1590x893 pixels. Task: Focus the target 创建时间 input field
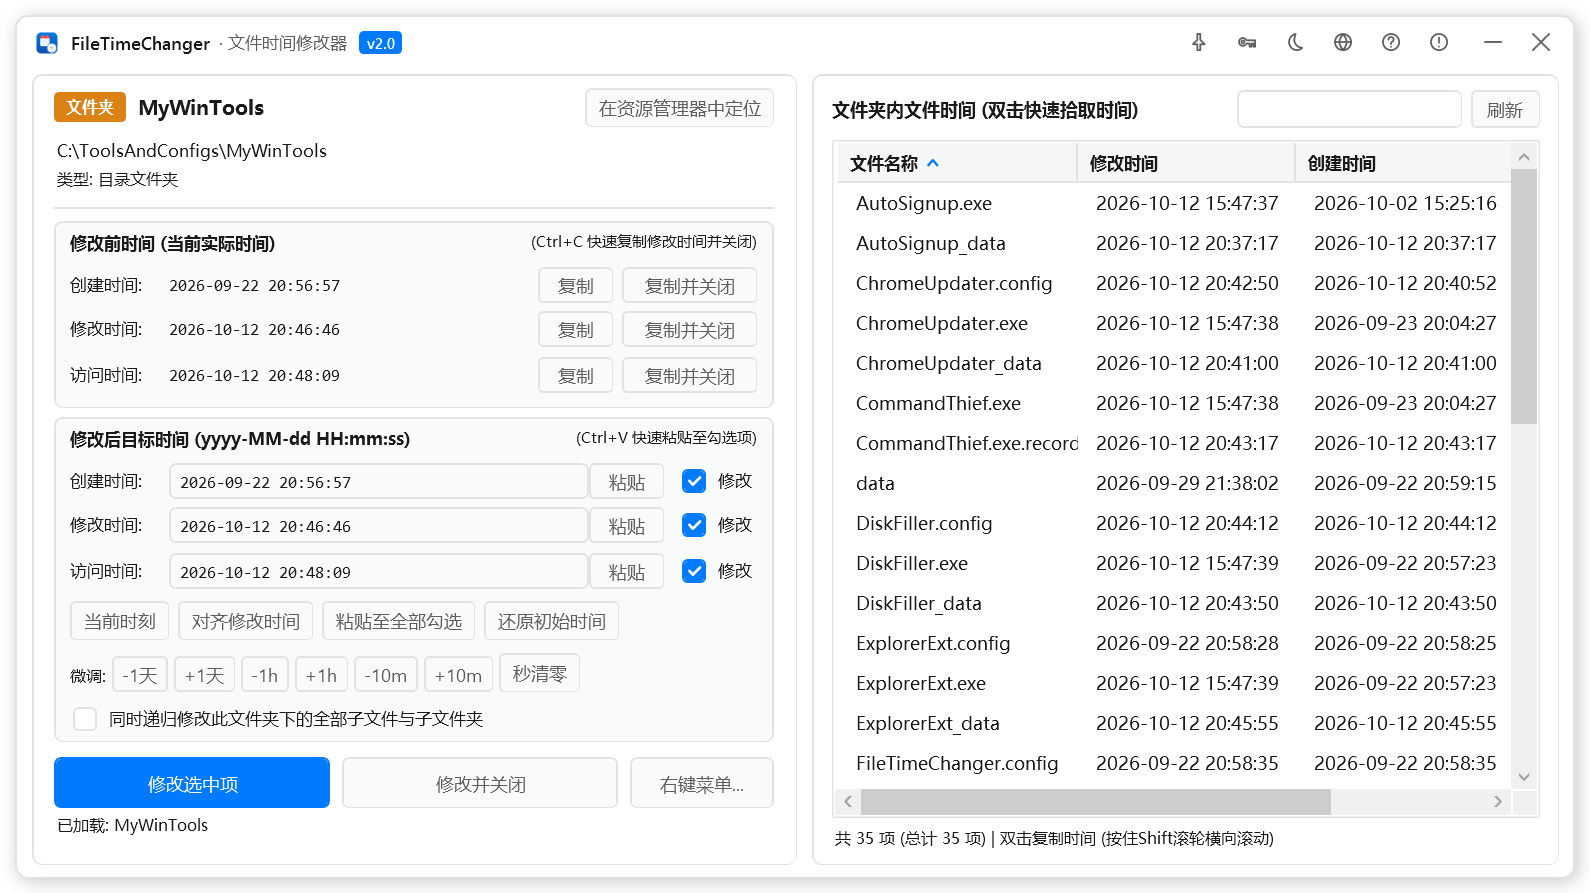click(378, 481)
